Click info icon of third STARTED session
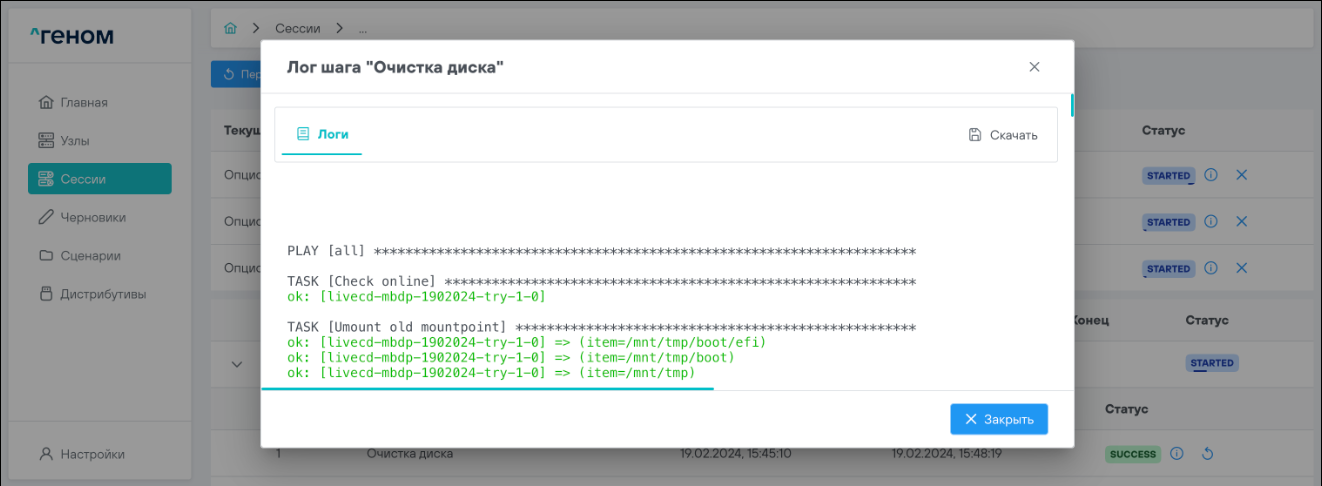This screenshot has height=486, width=1322. pos(1210,268)
